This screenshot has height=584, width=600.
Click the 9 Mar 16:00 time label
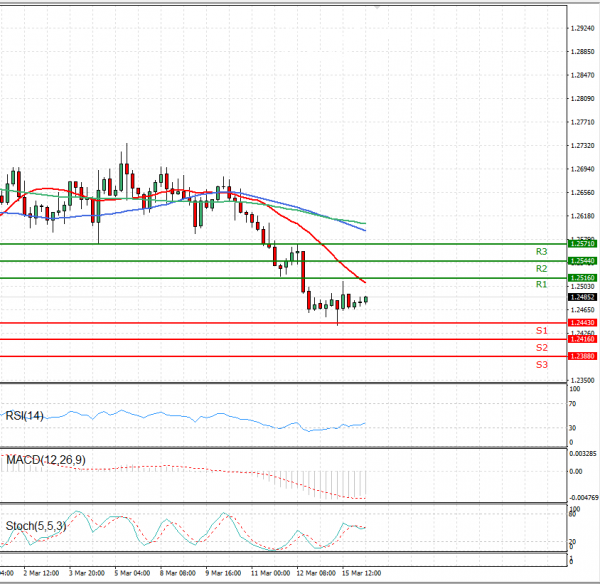tap(223, 573)
